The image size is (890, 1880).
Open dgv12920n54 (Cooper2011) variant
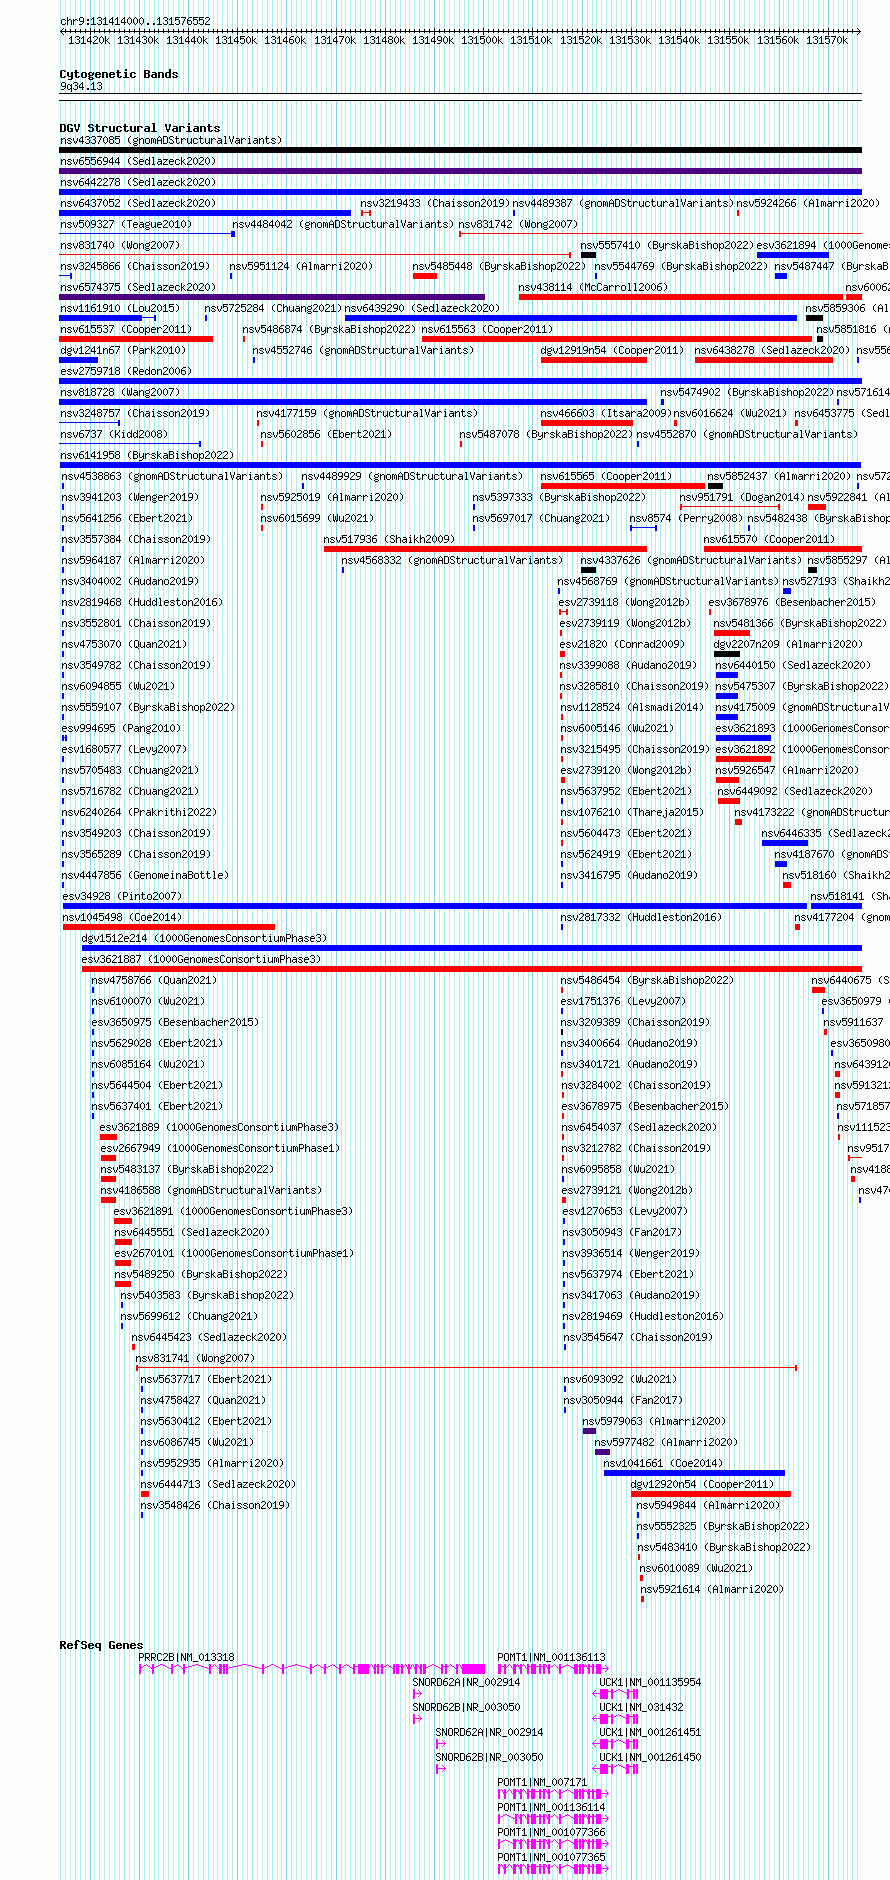point(703,1484)
